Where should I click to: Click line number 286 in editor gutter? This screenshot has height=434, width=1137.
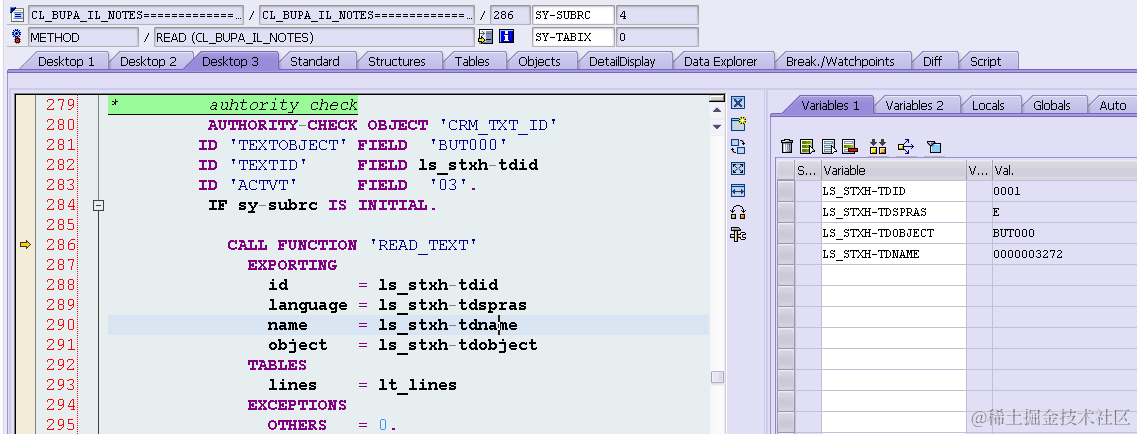pyautogui.click(x=60, y=245)
